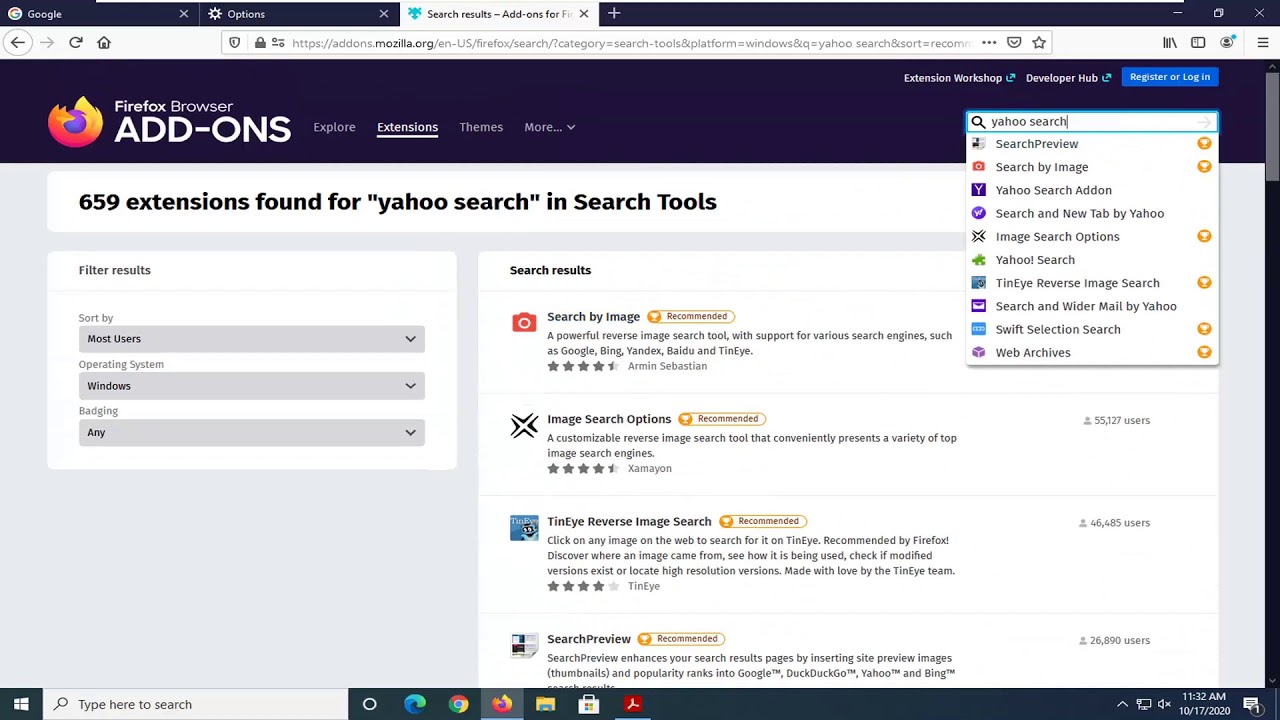1280x720 pixels.
Task: Open Microsoft Store from taskbar
Action: (588, 704)
